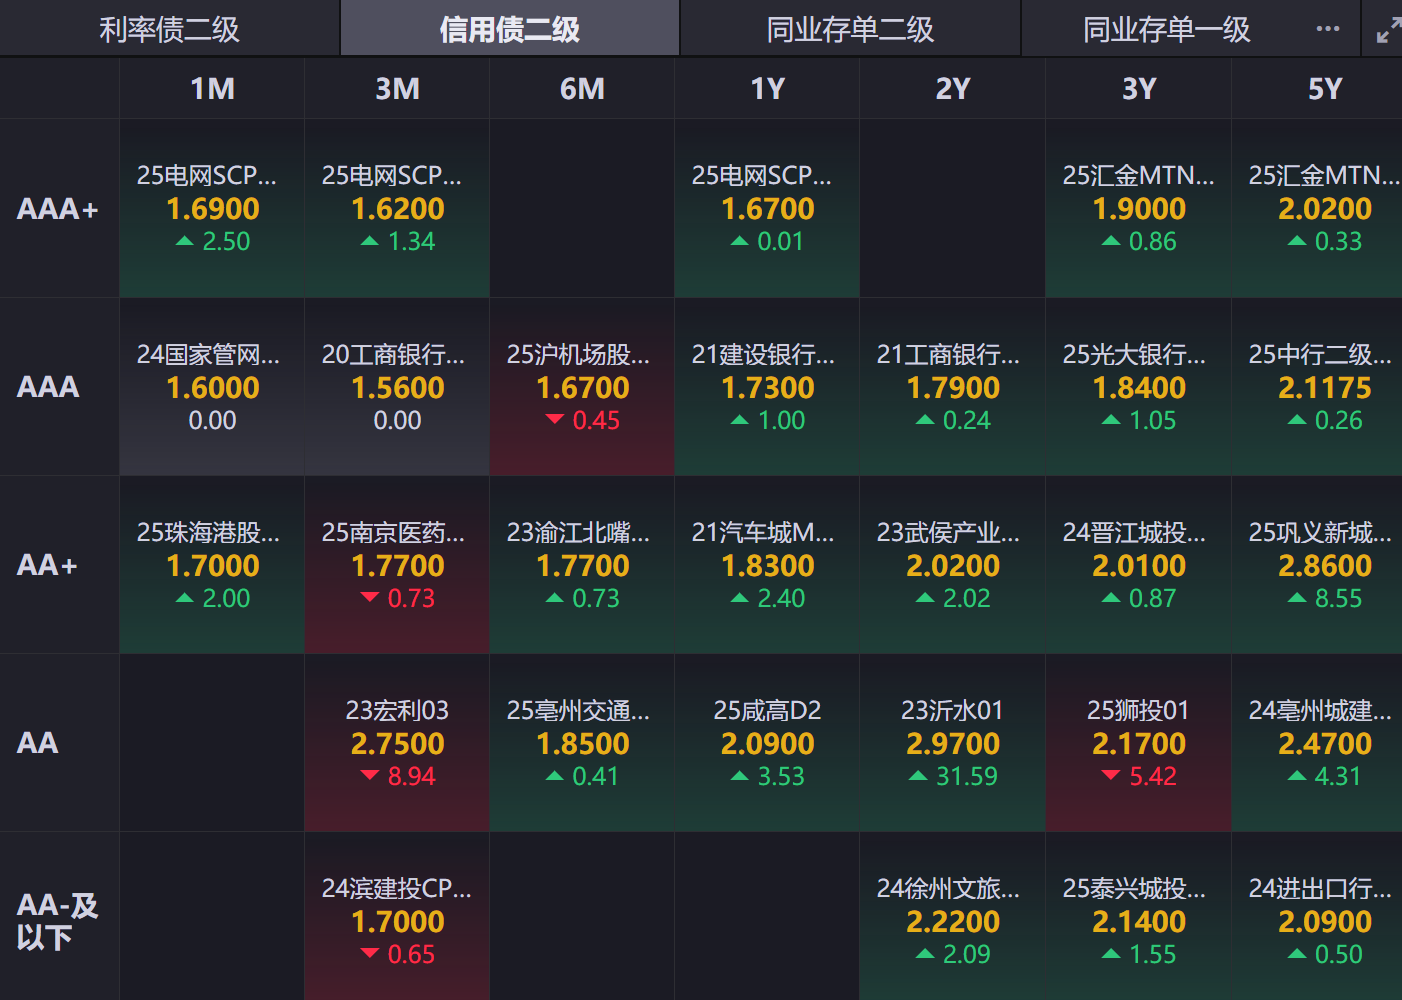Open the 25亳州交通 1.8500 cell
The height and width of the screenshot is (1000, 1402).
click(x=582, y=743)
